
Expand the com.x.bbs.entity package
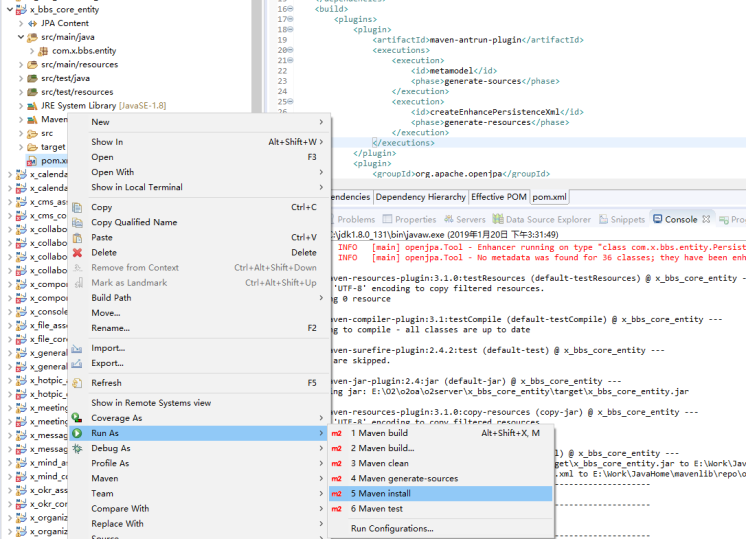click(33, 50)
